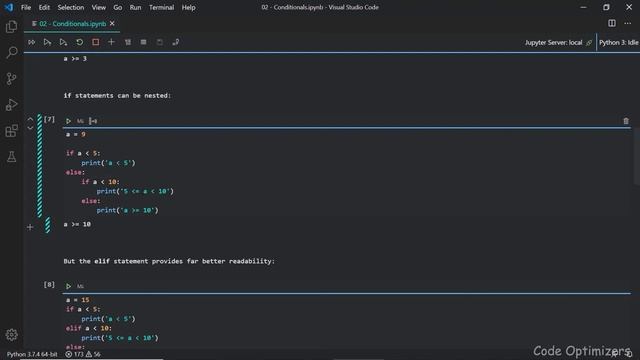Image resolution: width=640 pixels, height=360 pixels.
Task: Click the 'elif a < 10:' line in cell 8
Action: coord(89,328)
